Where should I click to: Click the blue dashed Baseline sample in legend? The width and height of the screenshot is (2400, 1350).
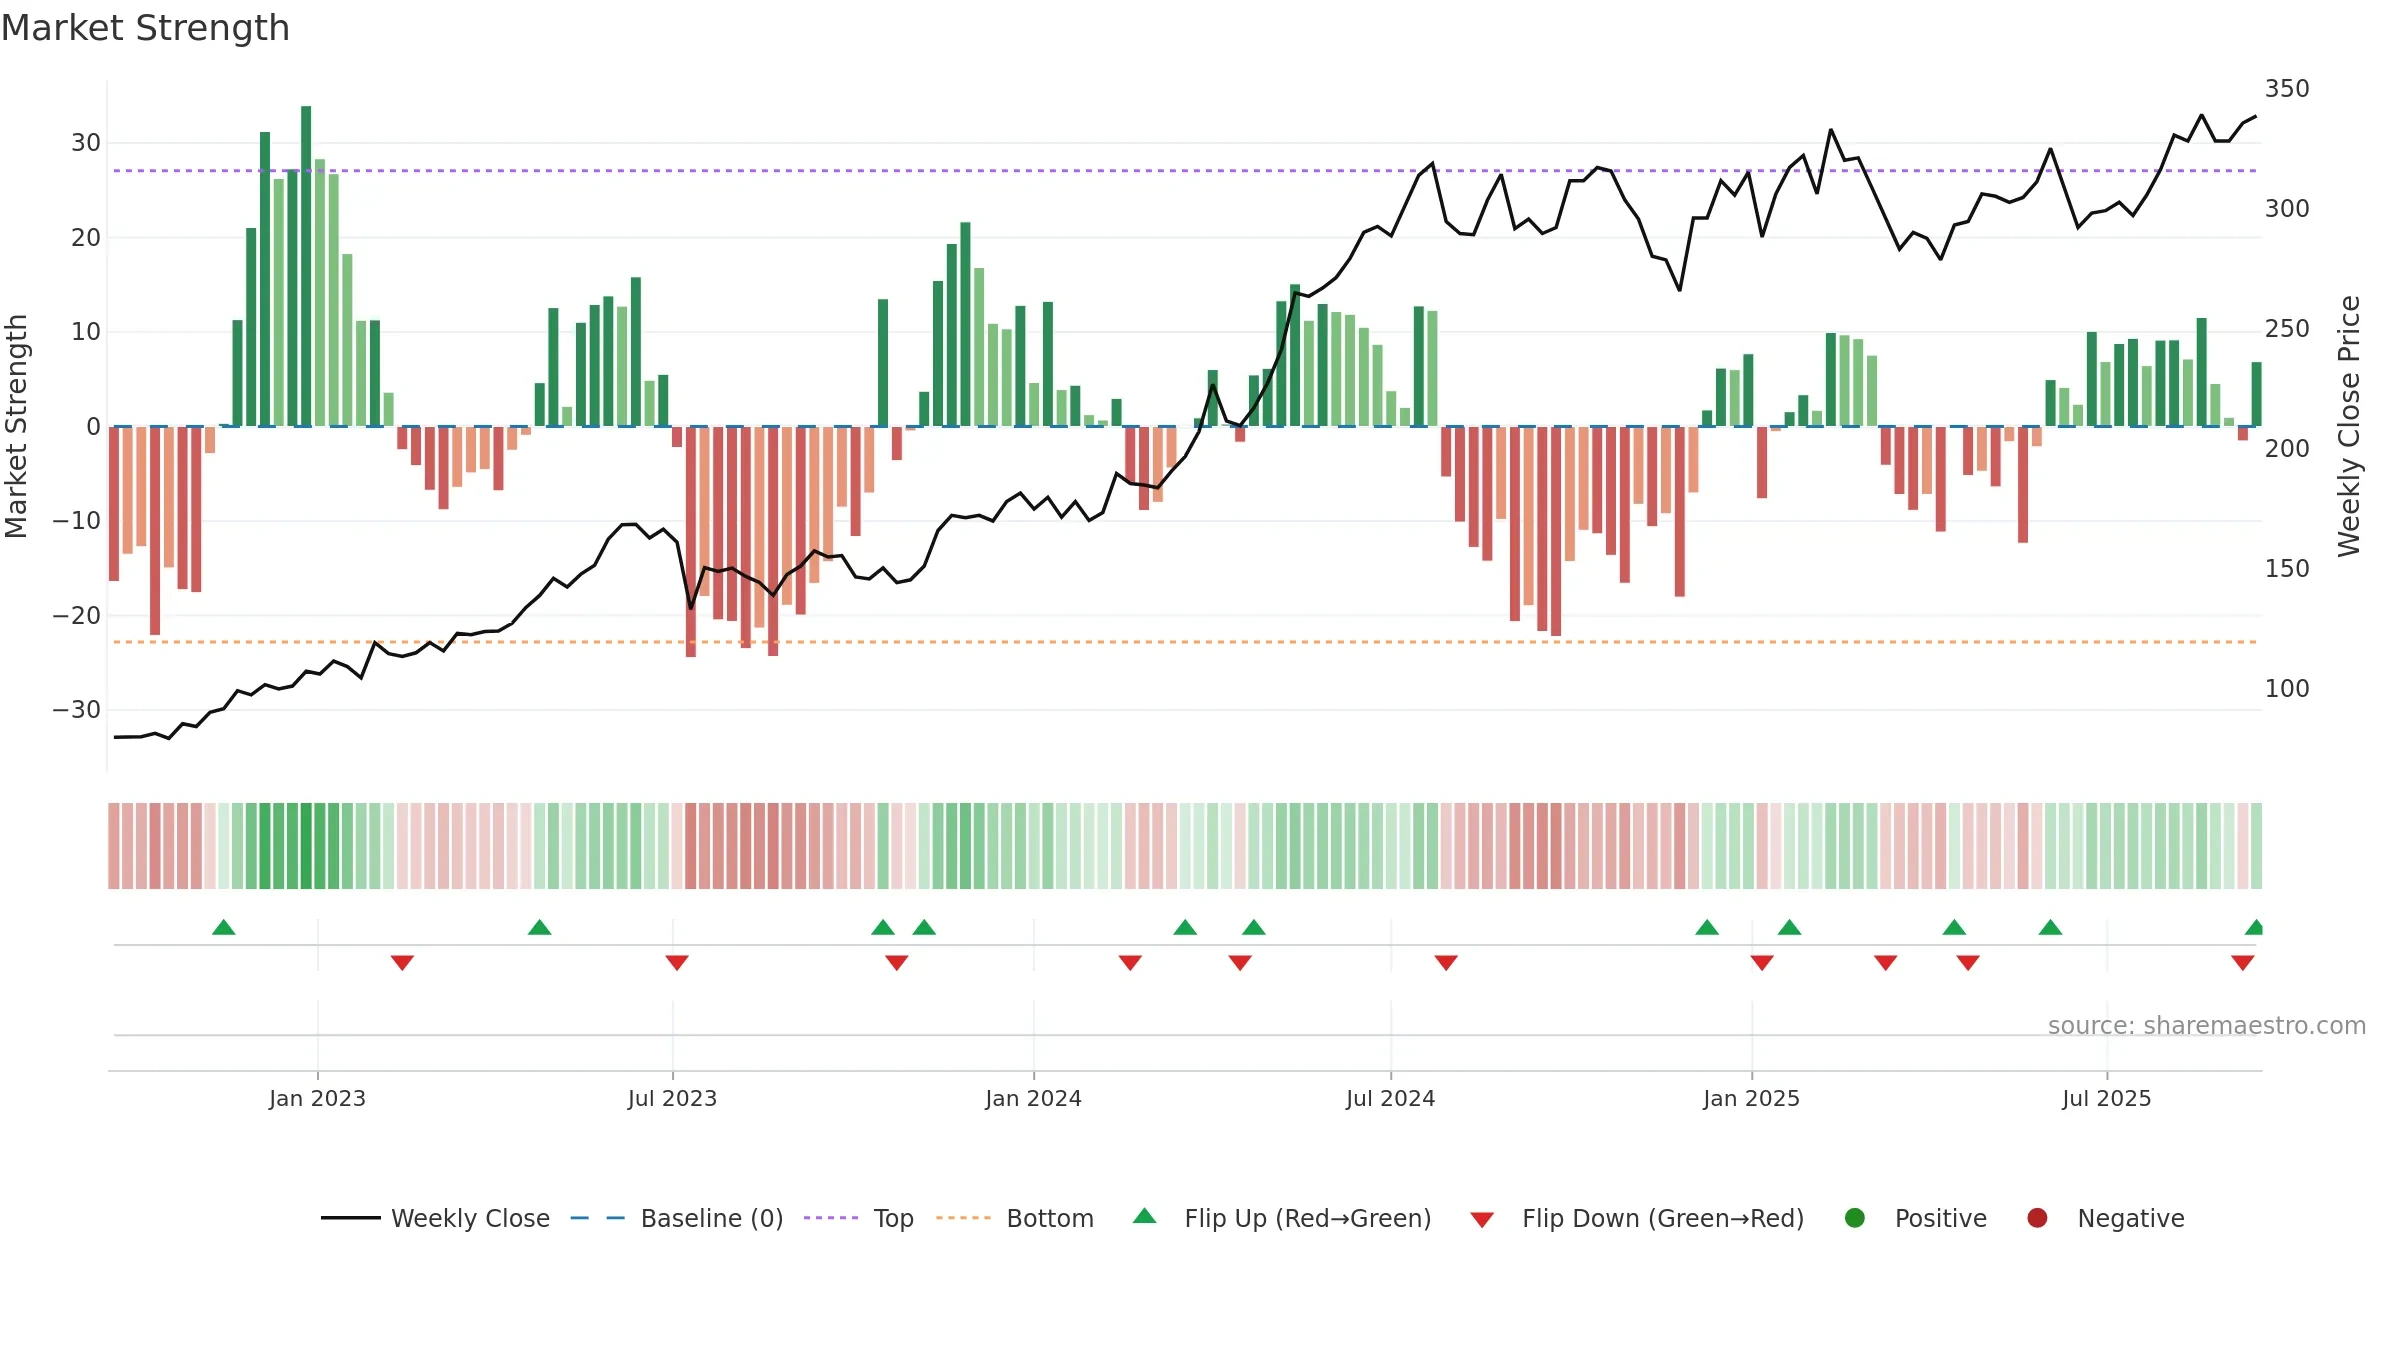click(597, 1218)
